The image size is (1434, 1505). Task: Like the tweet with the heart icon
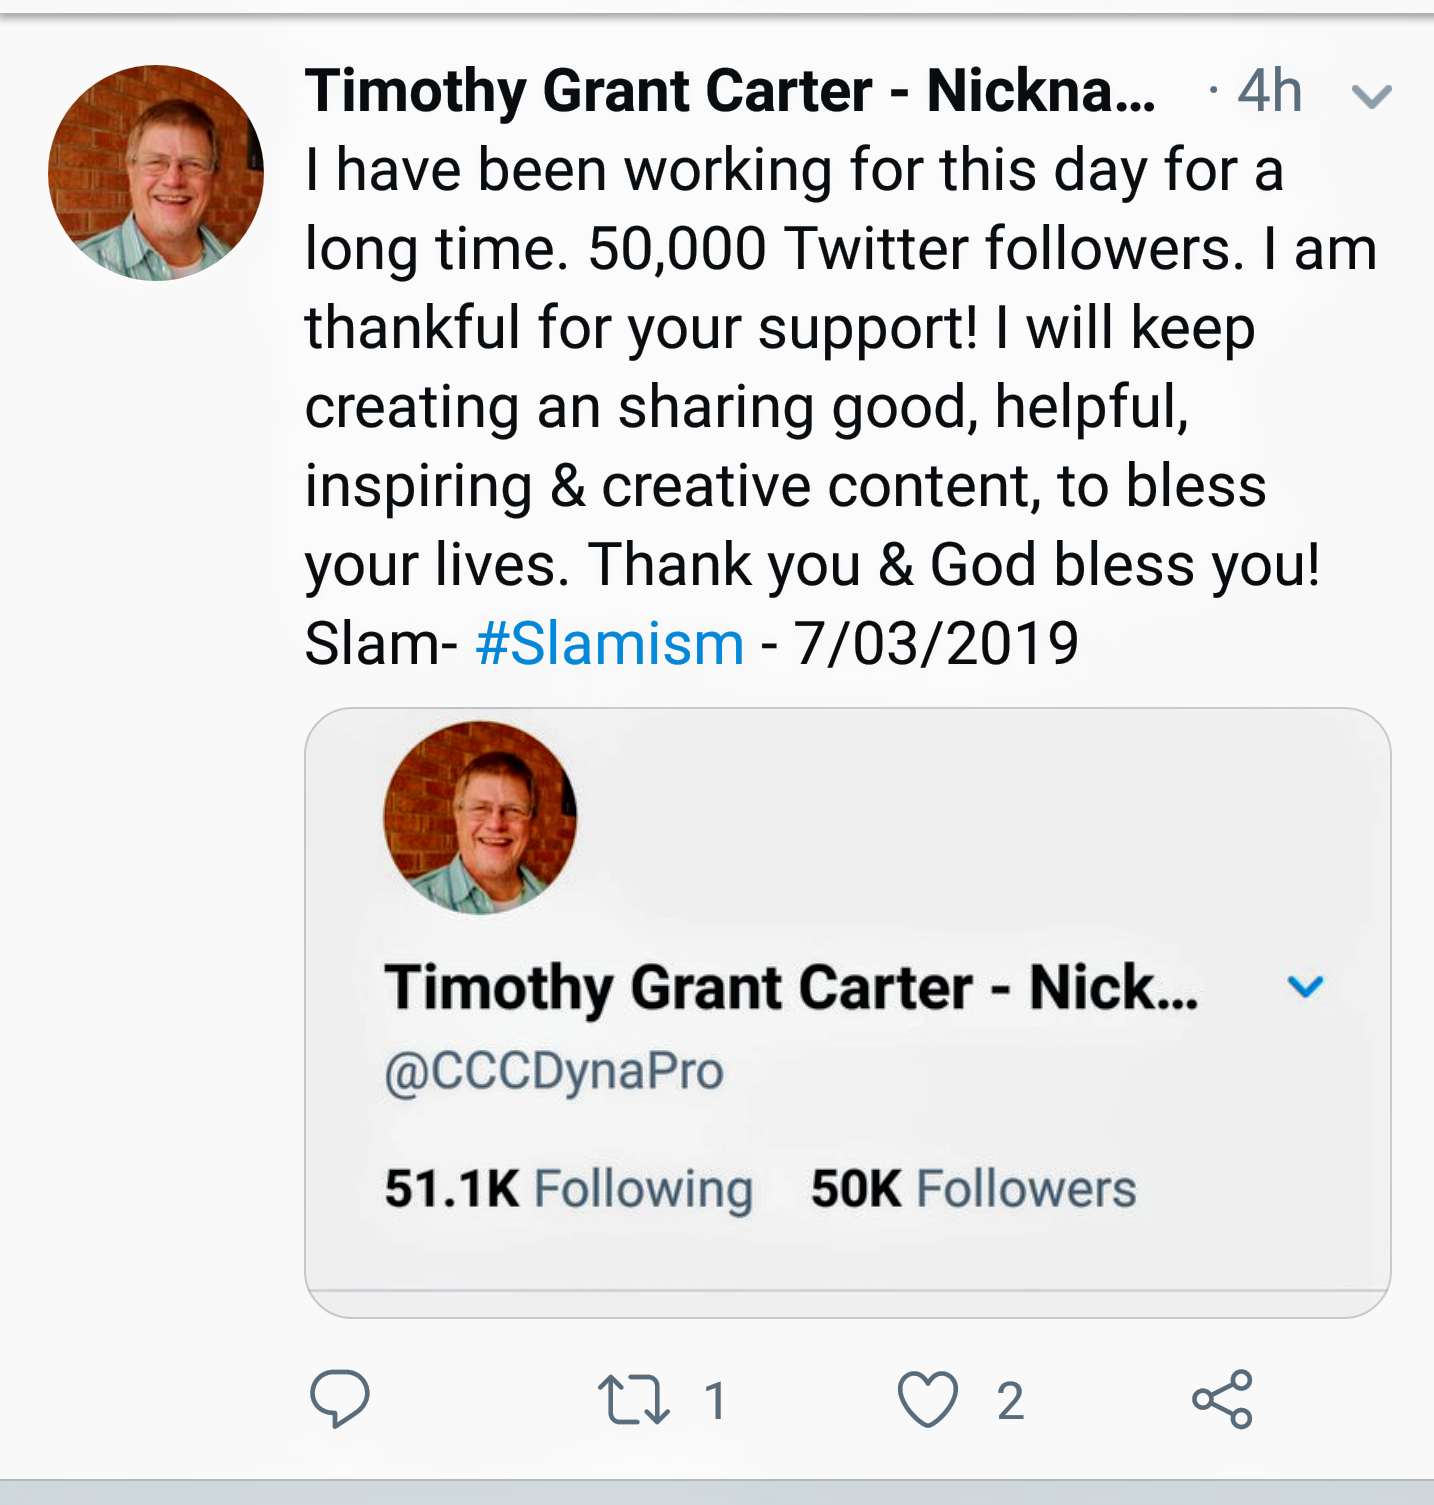pos(928,1399)
